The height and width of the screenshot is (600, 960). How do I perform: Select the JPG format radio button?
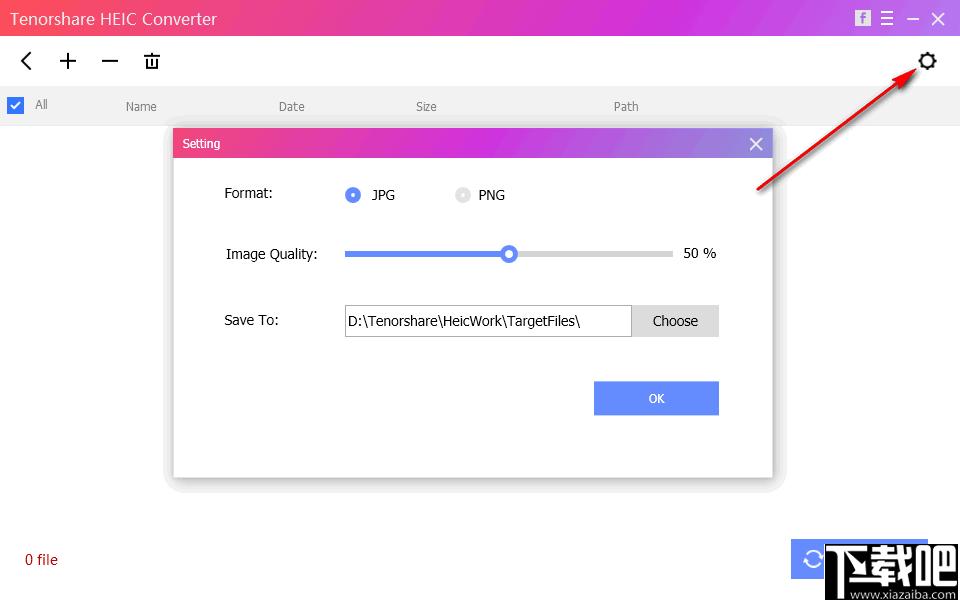pos(353,195)
